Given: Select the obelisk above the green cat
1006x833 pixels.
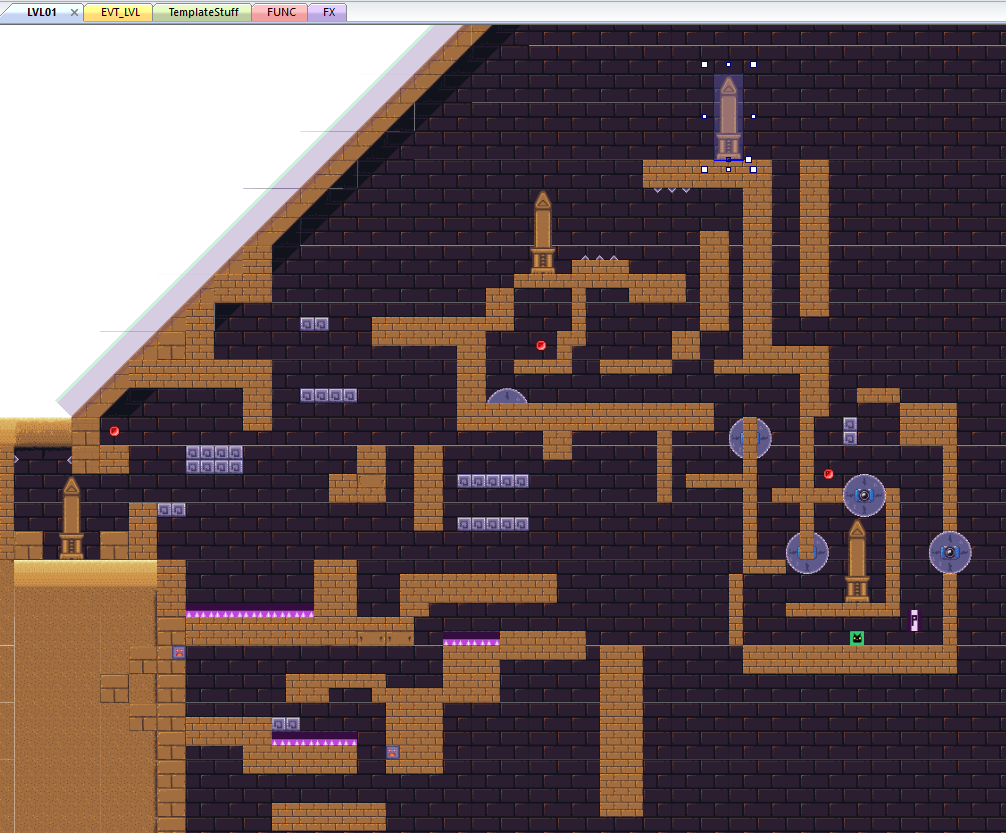Looking at the screenshot, I should 857,561.
